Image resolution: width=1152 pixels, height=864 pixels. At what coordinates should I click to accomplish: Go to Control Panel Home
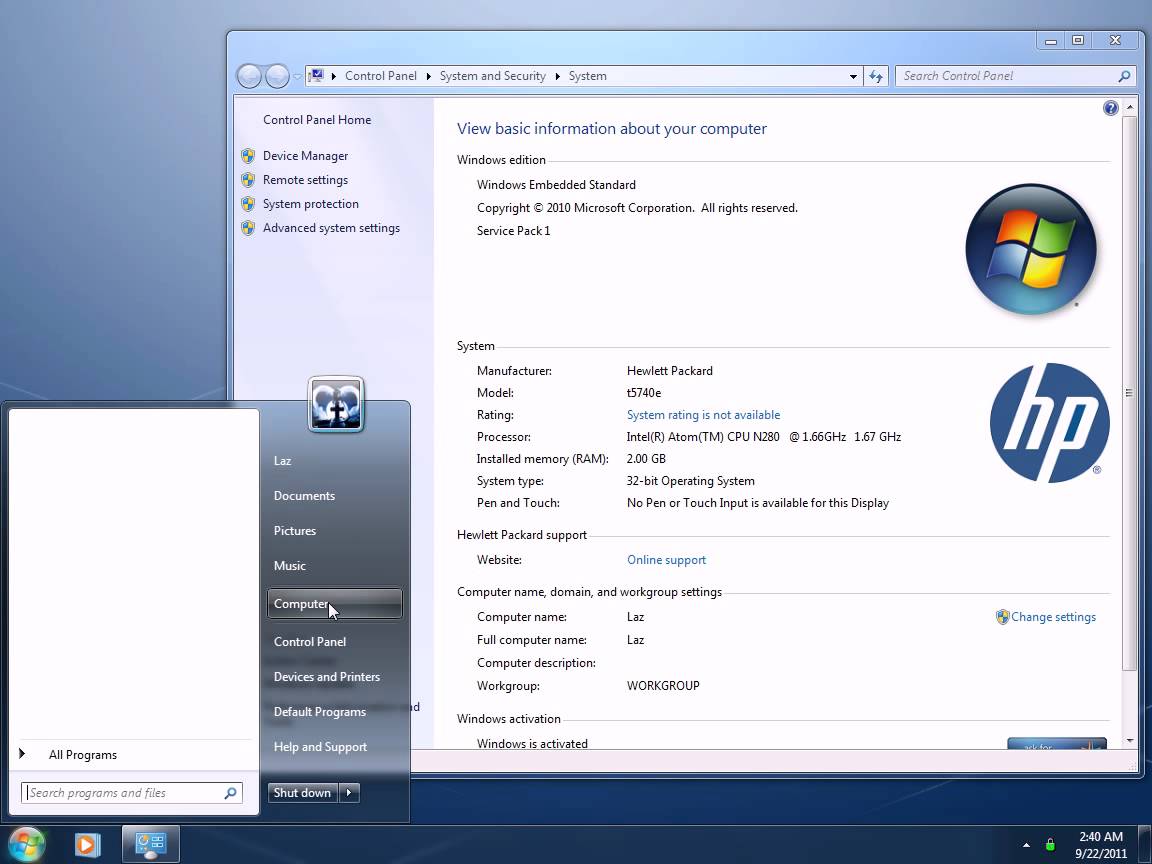(x=317, y=120)
